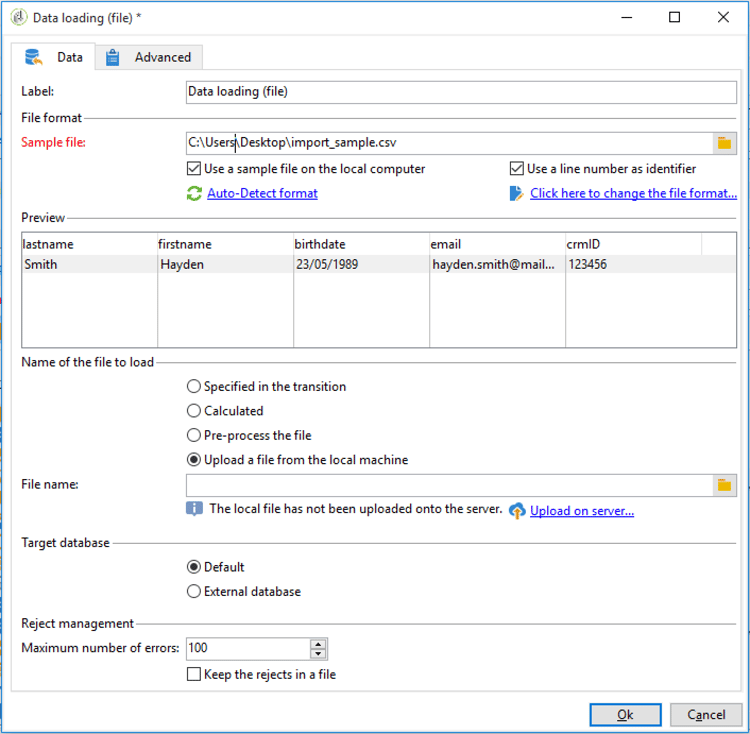The width and height of the screenshot is (750, 734).
Task: Click the Advanced tab clipboard icon
Action: tap(112, 57)
